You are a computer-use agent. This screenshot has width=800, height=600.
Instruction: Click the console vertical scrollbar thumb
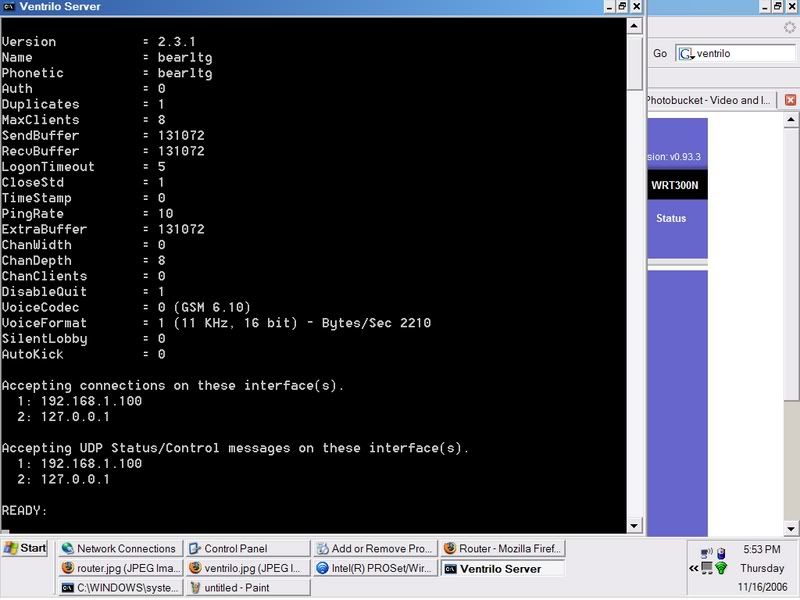pos(634,61)
